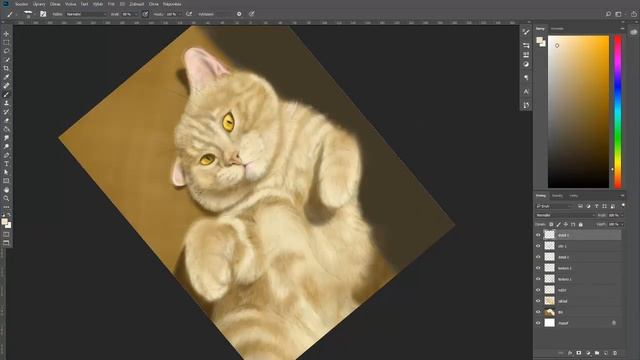The image size is (640, 360).
Task: Open the Search icon at top right
Action: [608, 14]
